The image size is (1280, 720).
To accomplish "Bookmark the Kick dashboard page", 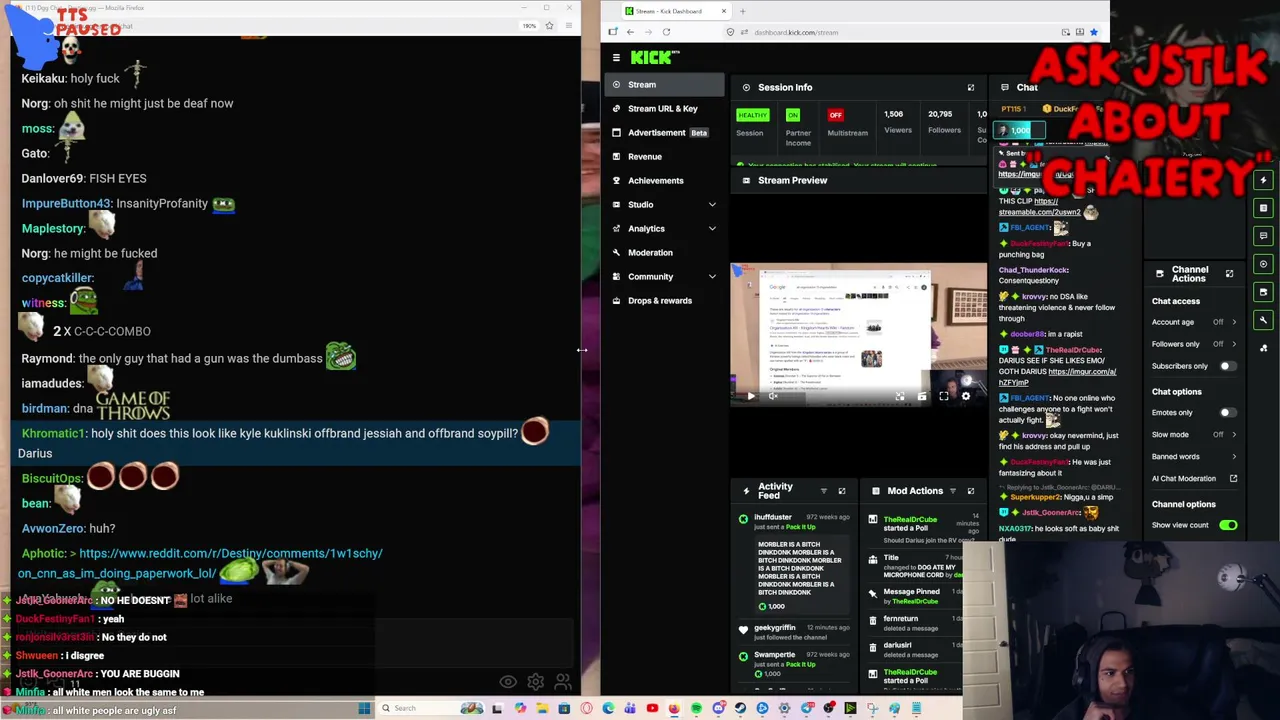I will (x=1093, y=32).
